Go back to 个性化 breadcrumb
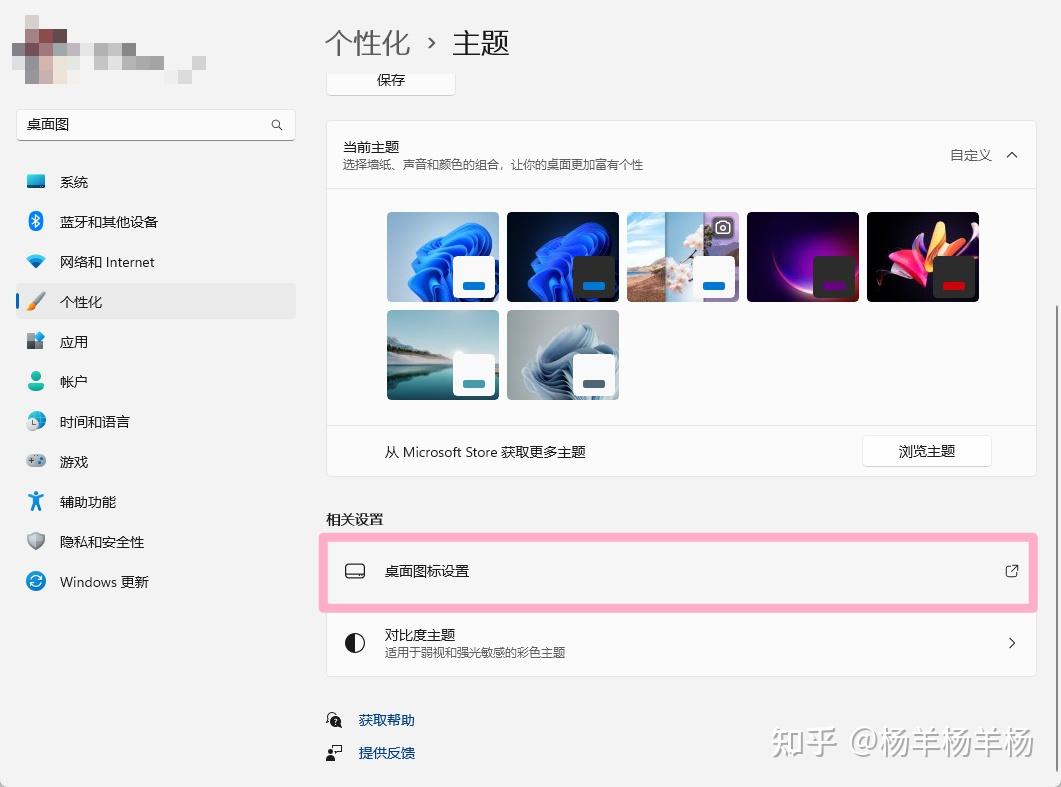 coord(367,43)
